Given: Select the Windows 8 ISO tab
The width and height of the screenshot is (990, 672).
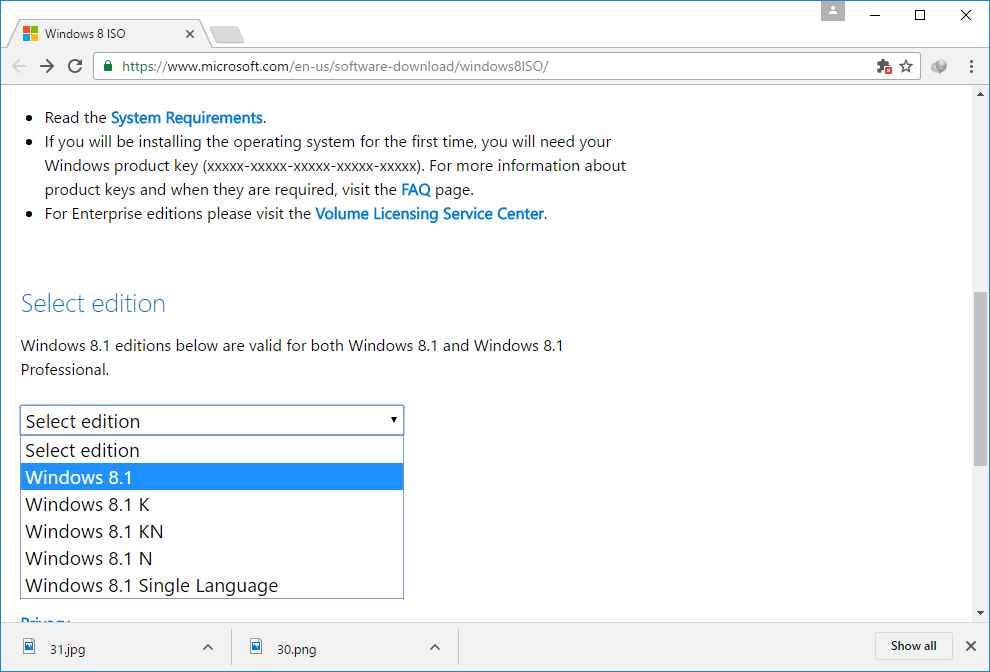Looking at the screenshot, I should point(107,34).
